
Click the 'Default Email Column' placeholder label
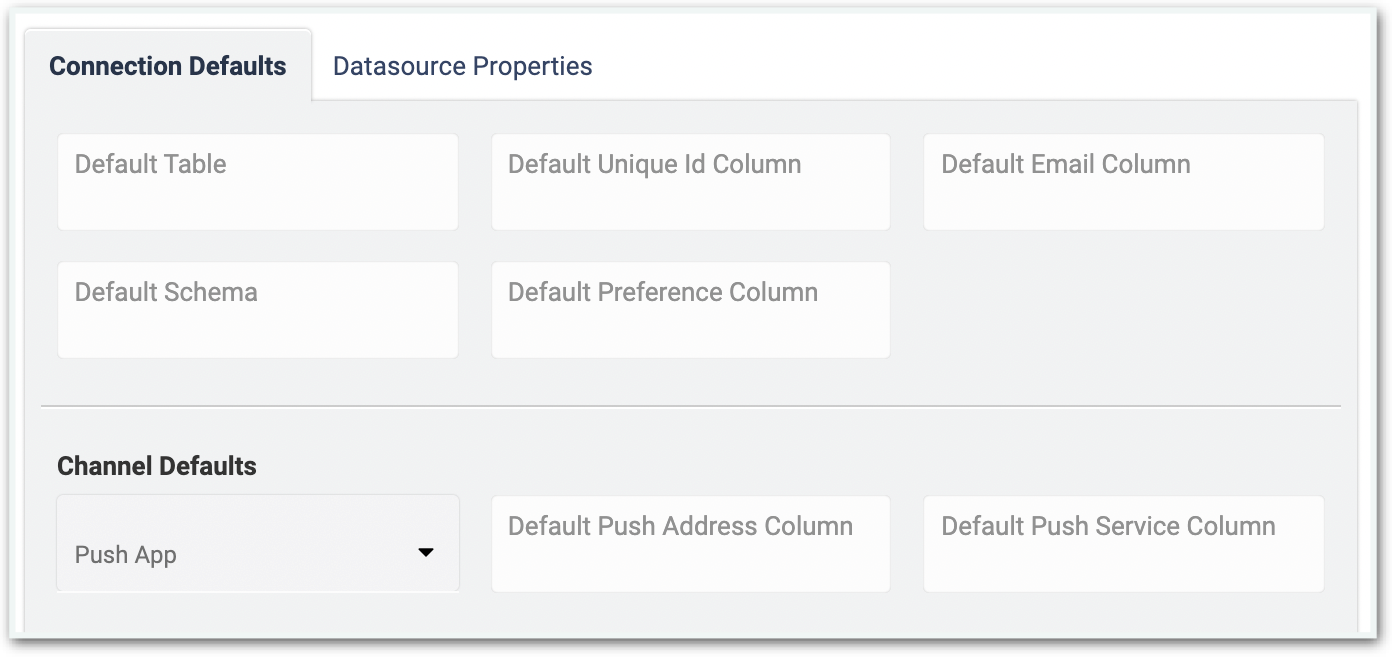coord(1066,164)
